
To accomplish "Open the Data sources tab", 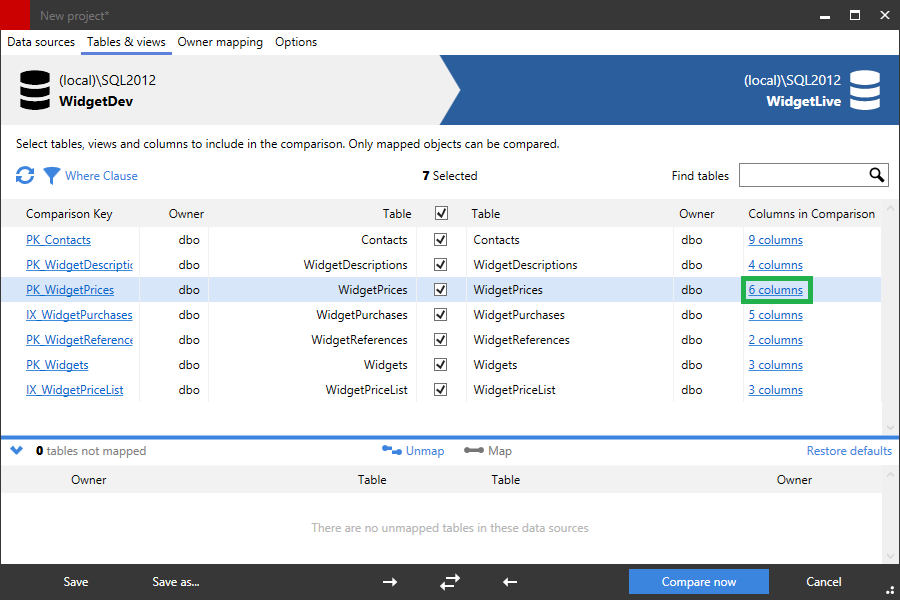I will pyautogui.click(x=40, y=42).
